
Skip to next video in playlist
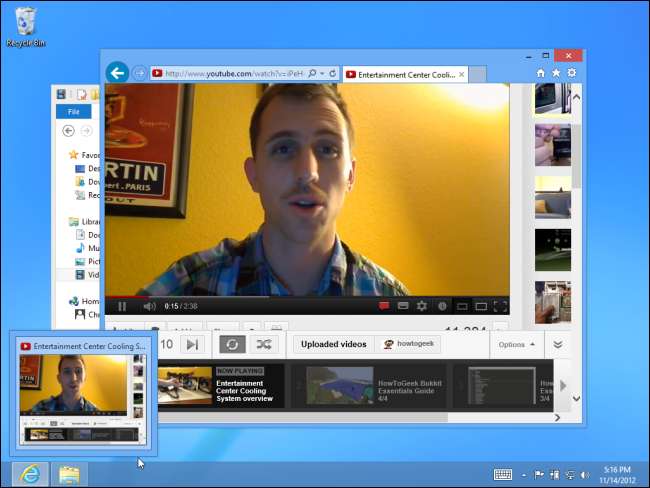pyautogui.click(x=193, y=344)
